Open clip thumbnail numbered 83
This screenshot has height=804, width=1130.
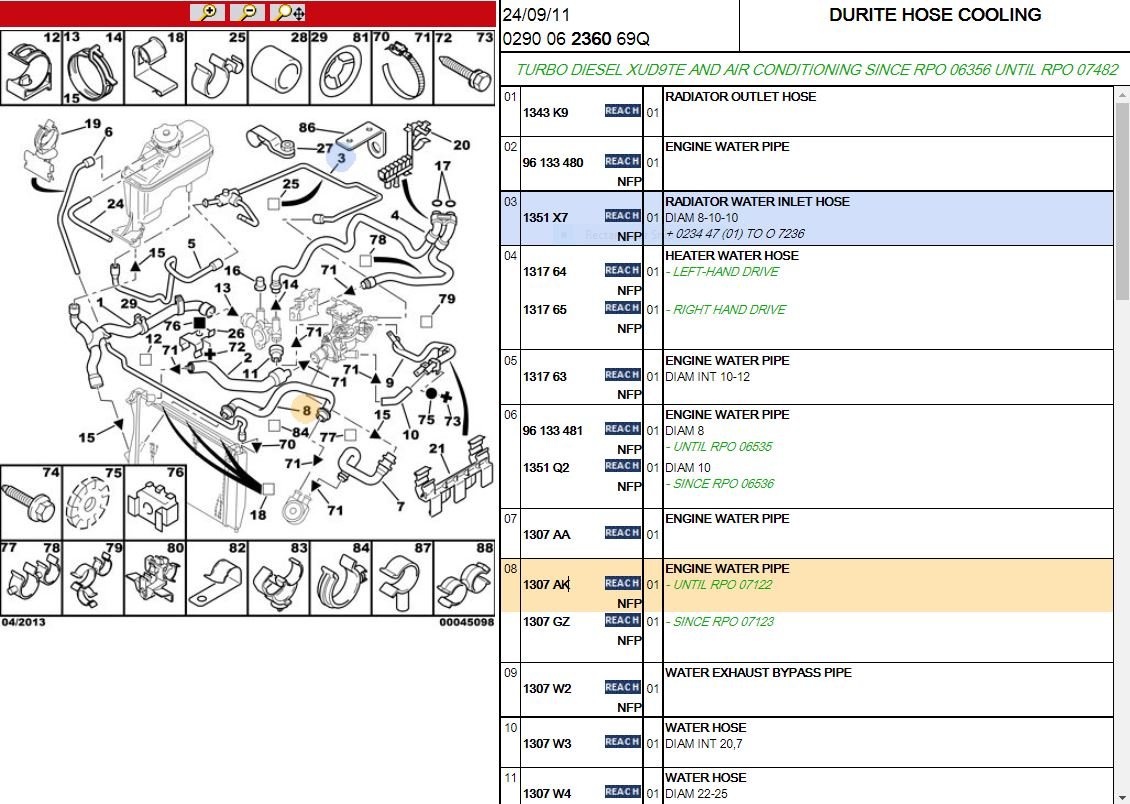(x=279, y=578)
